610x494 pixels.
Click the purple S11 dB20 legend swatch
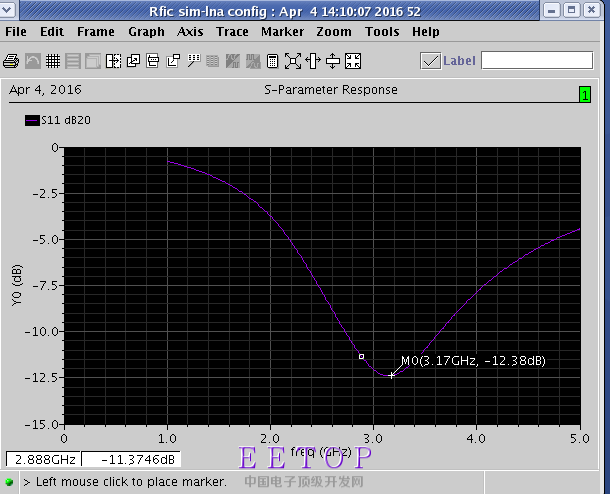32,121
